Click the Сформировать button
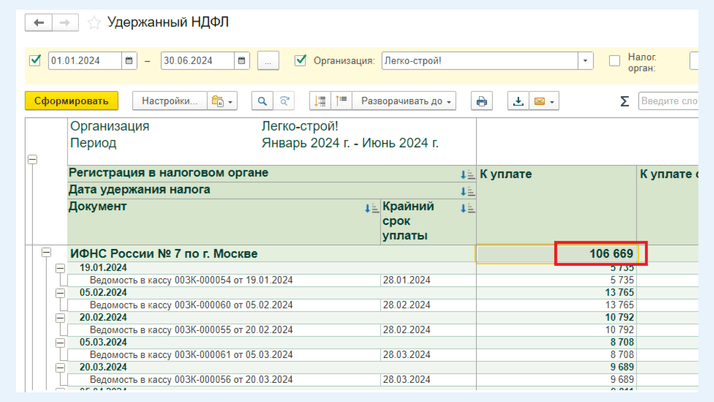This screenshot has width=714, height=402. 71,101
